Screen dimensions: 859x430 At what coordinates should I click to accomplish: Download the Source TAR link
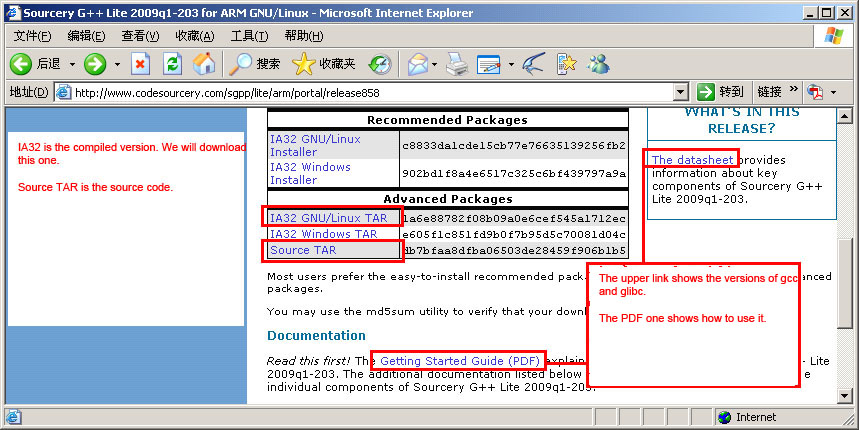coord(303,250)
